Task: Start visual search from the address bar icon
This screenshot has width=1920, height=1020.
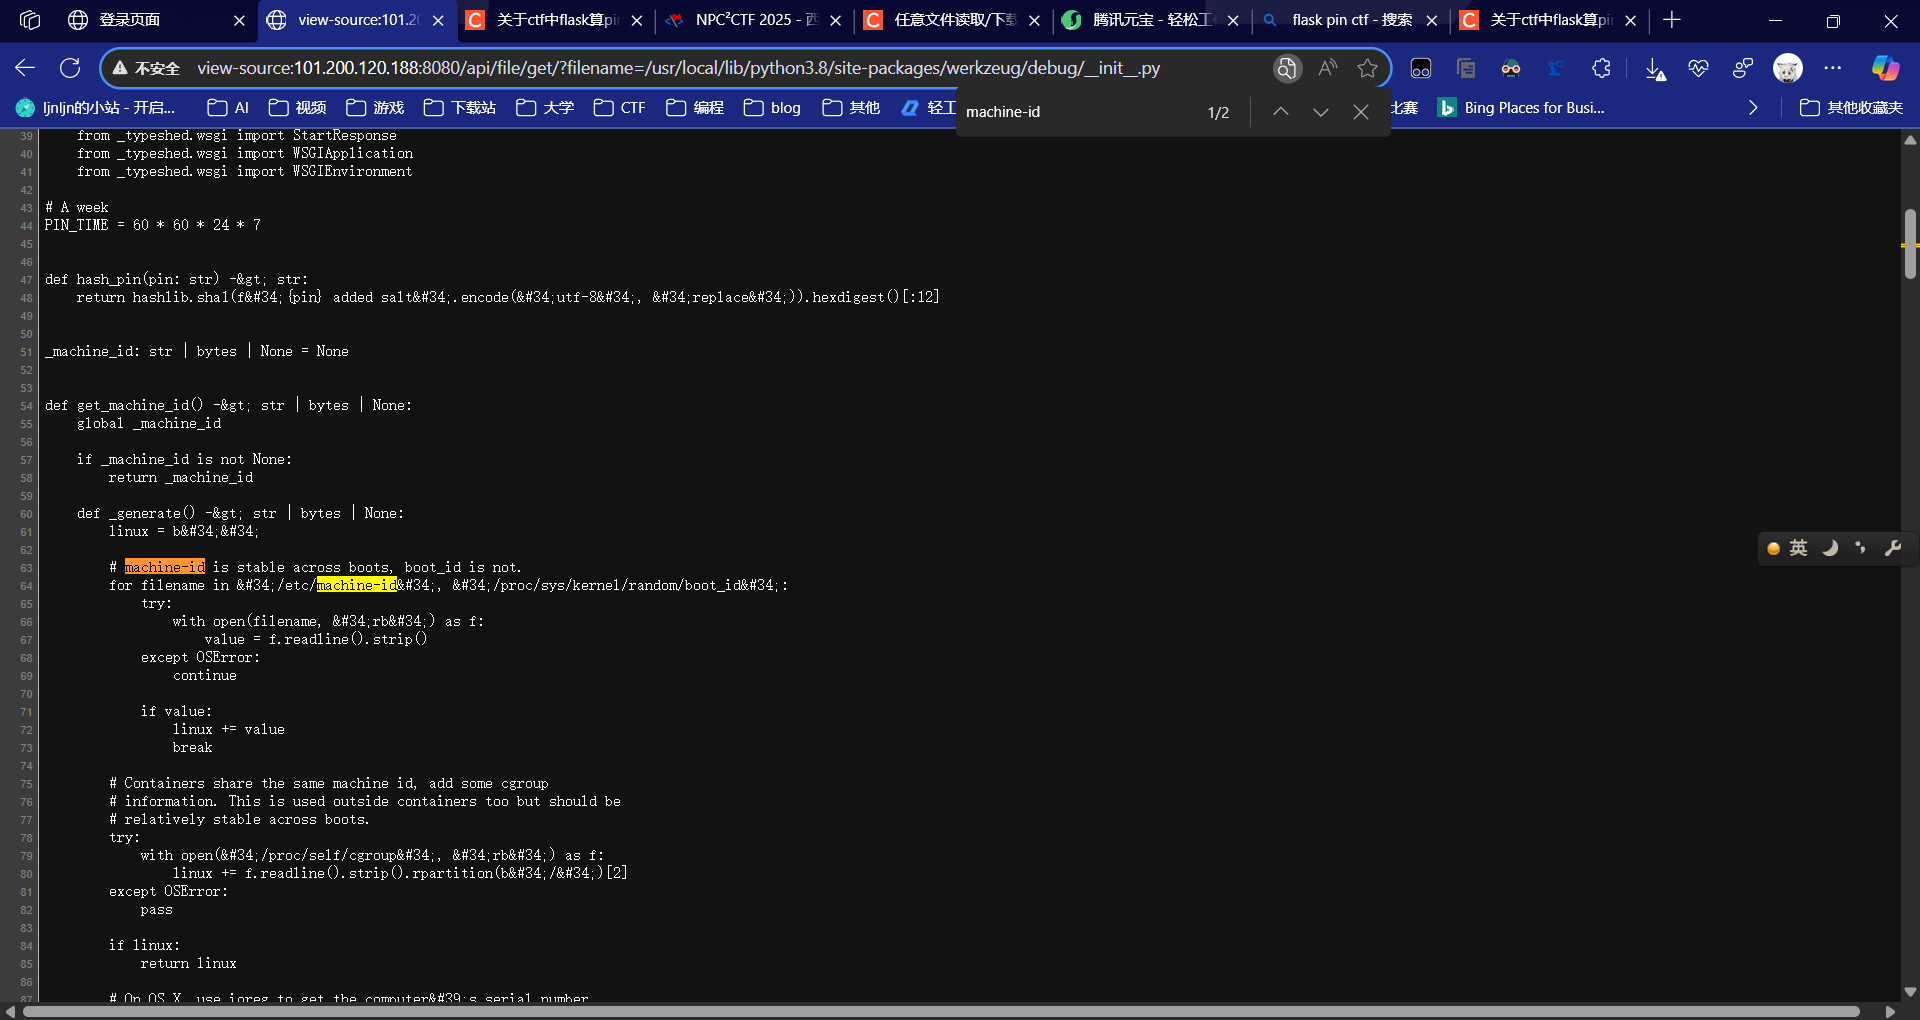Action: (x=1287, y=68)
